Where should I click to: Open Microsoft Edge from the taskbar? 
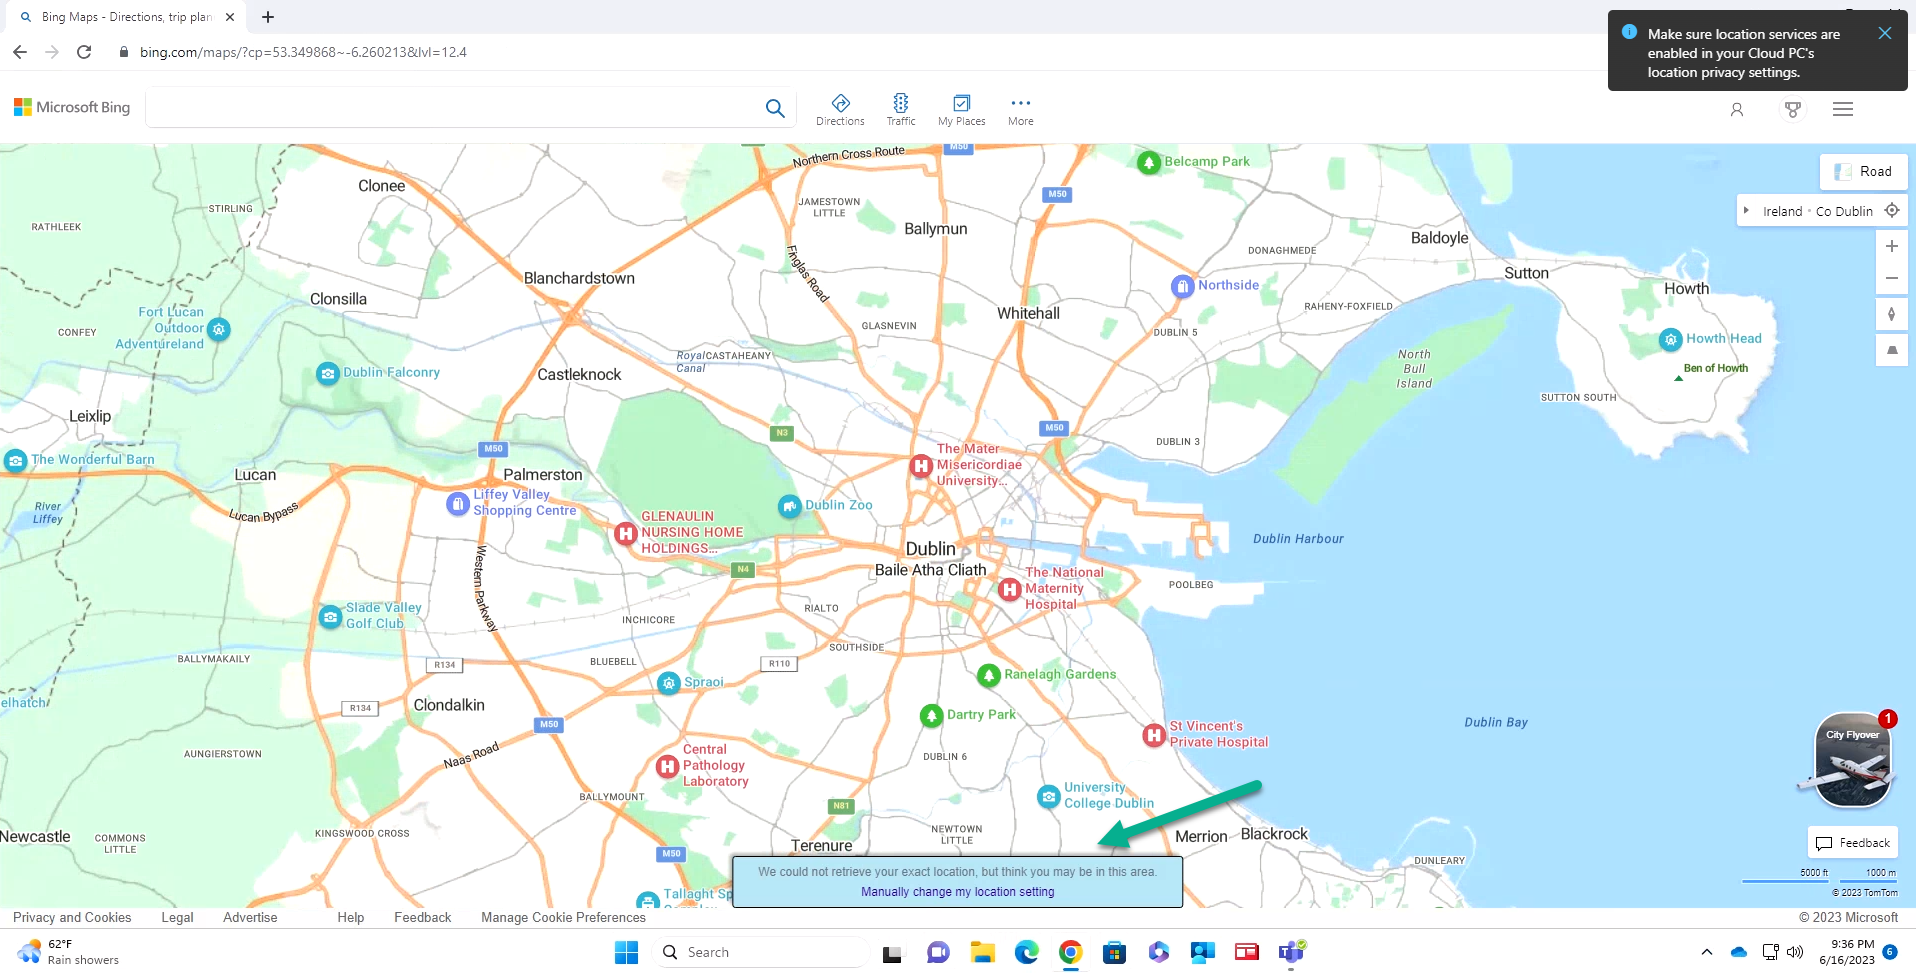tap(1026, 952)
